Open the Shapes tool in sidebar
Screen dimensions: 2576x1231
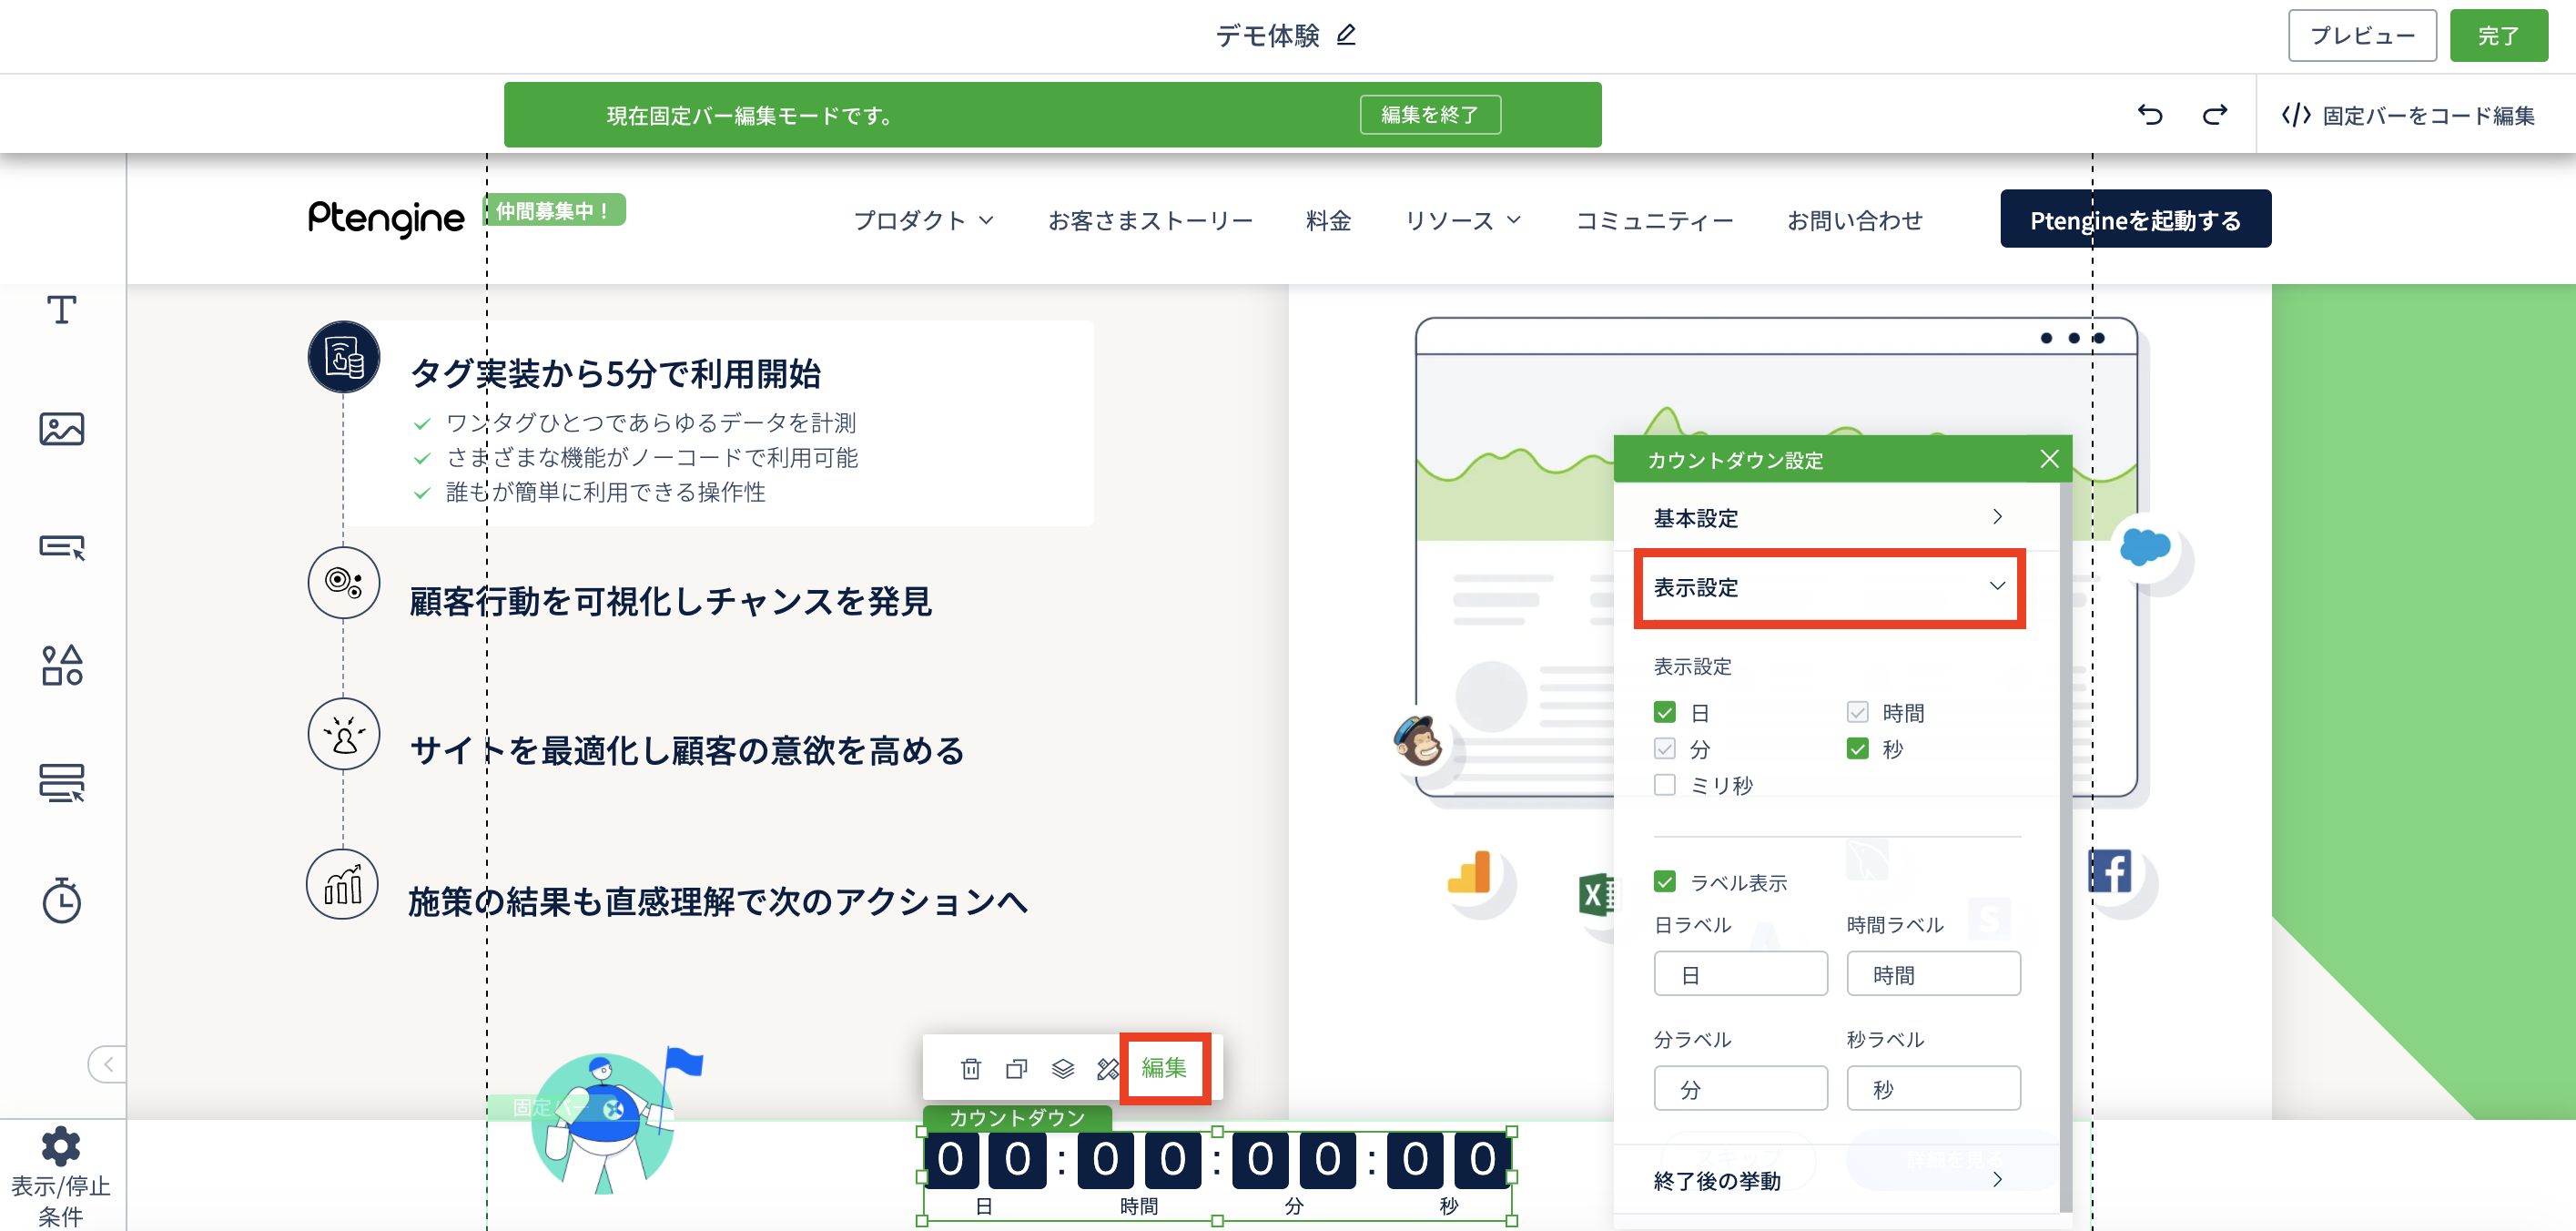pyautogui.click(x=62, y=665)
